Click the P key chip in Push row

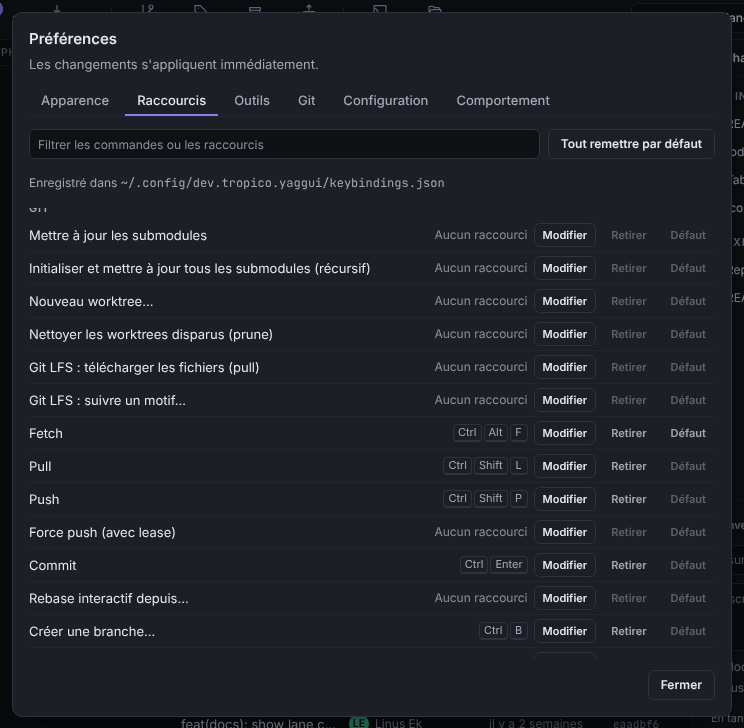519,498
